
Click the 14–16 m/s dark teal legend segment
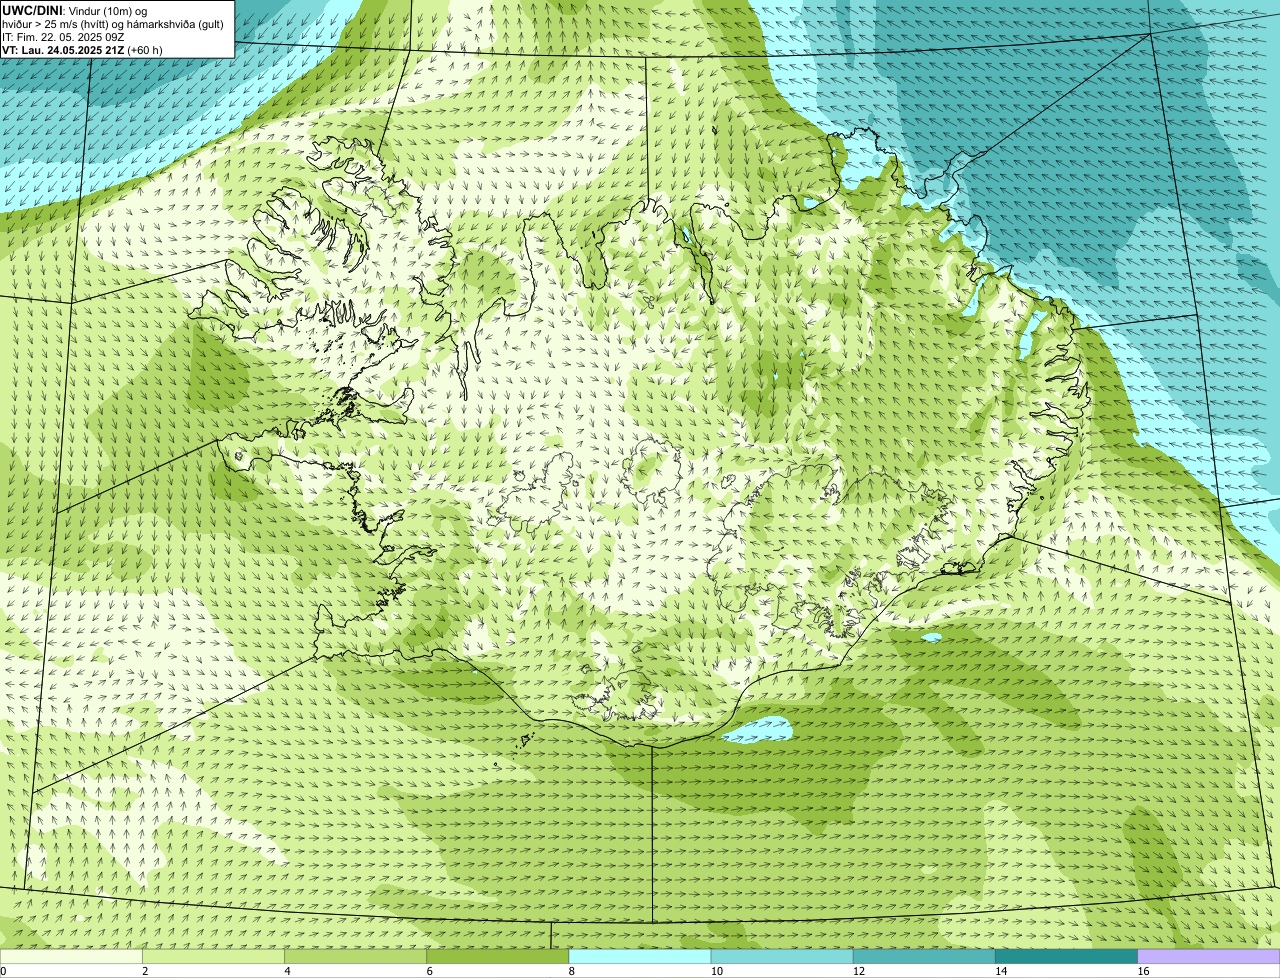(1066, 956)
